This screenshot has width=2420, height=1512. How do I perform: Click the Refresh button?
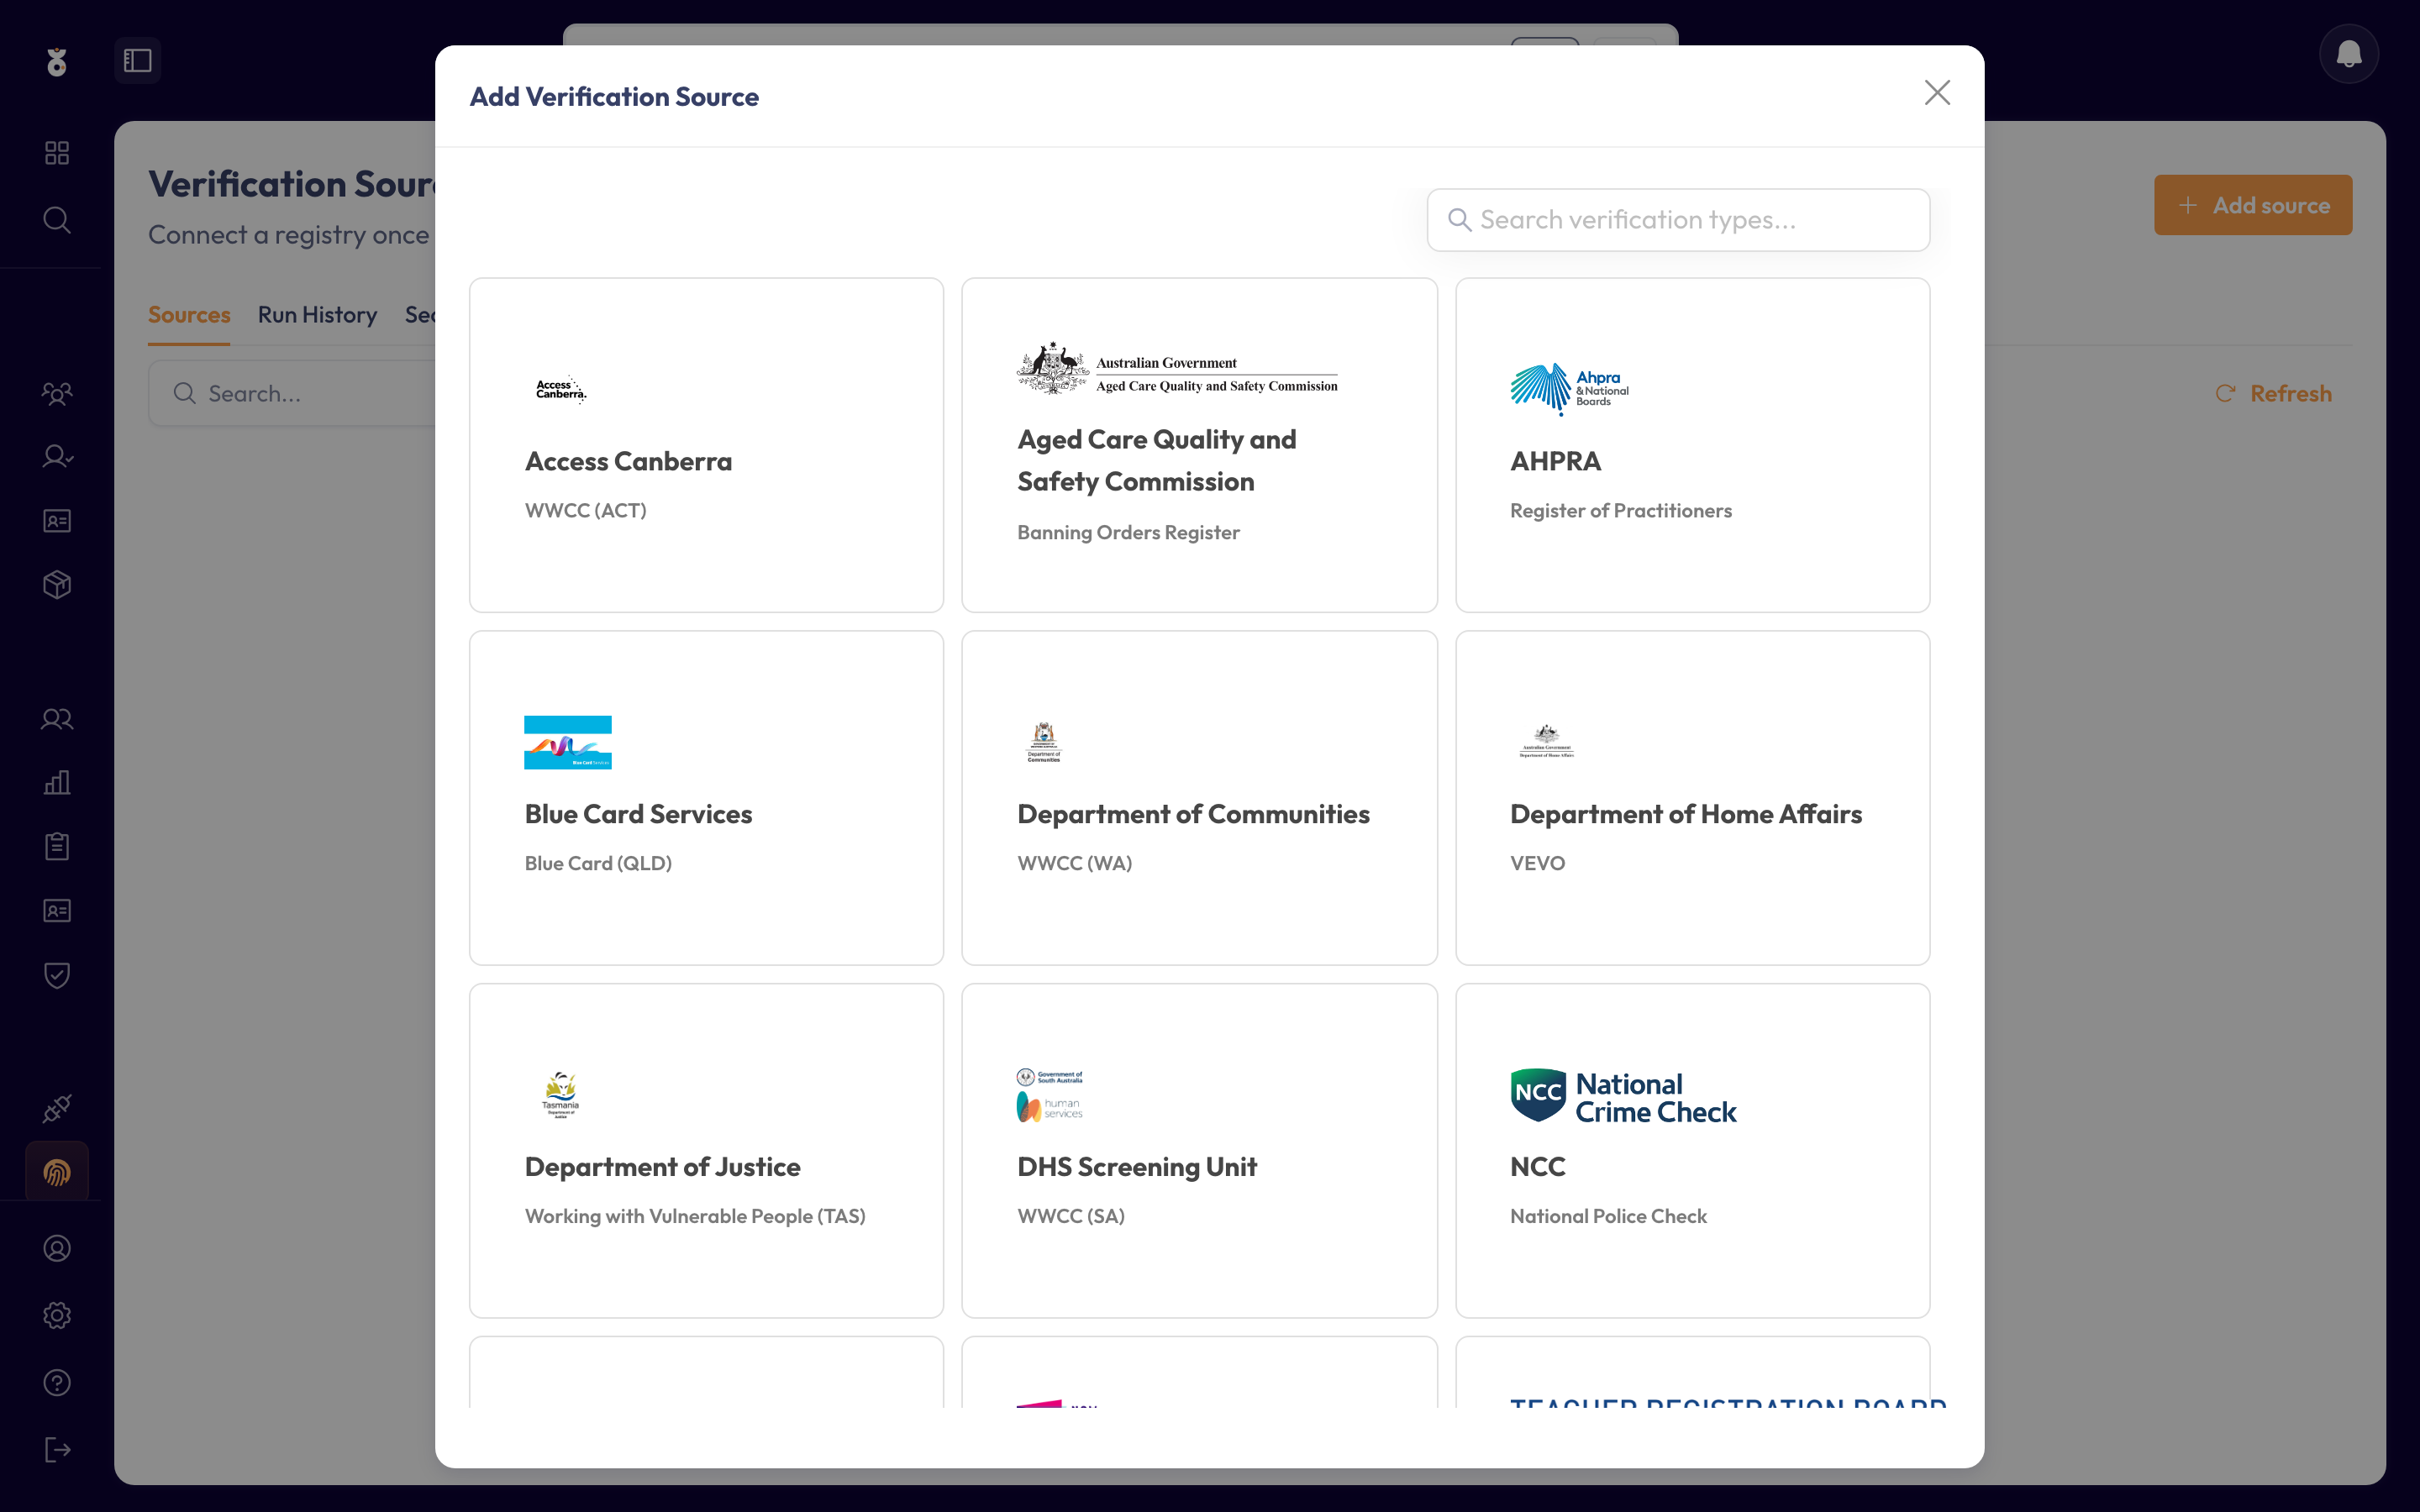2273,394
